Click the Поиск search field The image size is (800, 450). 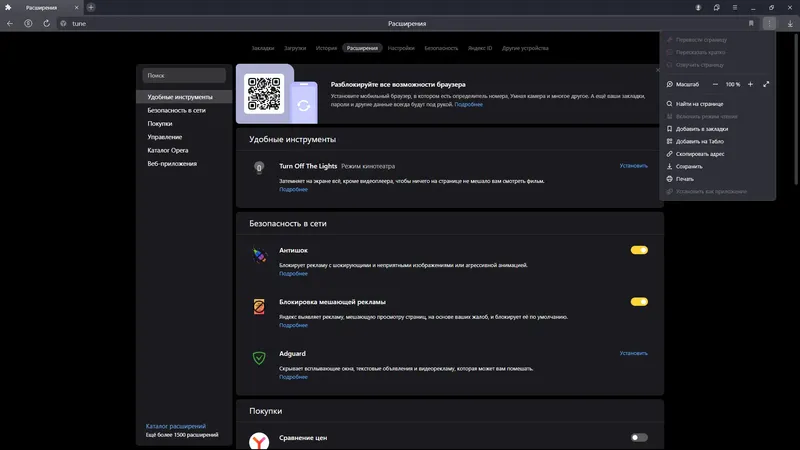[184, 76]
